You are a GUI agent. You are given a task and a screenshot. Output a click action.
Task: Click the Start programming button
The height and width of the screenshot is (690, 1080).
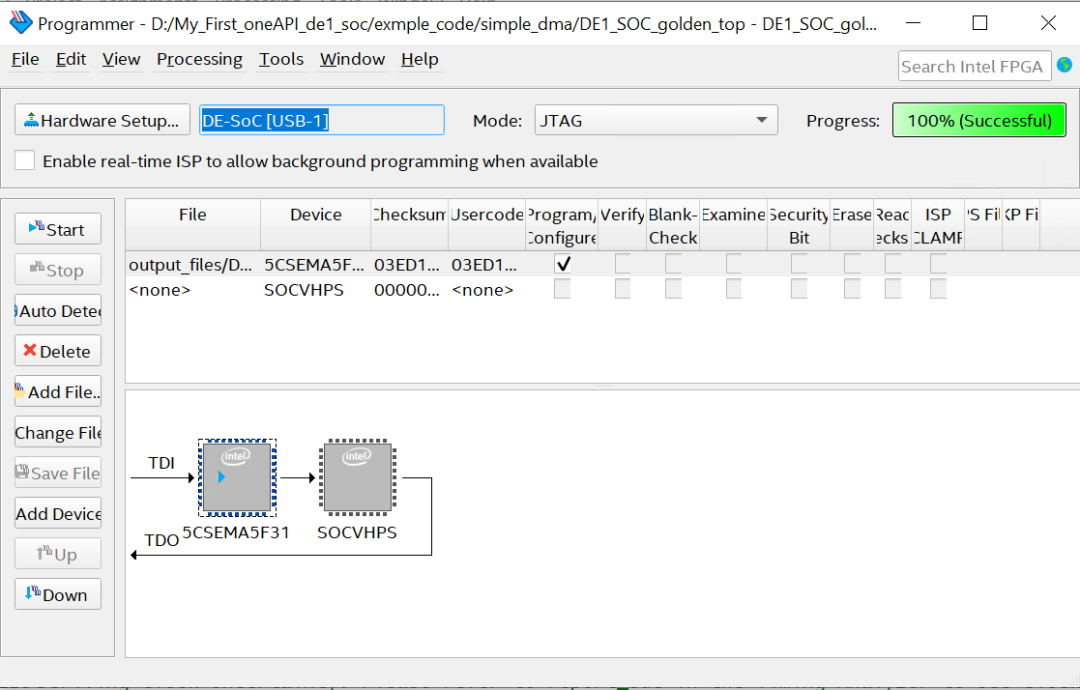[x=58, y=229]
